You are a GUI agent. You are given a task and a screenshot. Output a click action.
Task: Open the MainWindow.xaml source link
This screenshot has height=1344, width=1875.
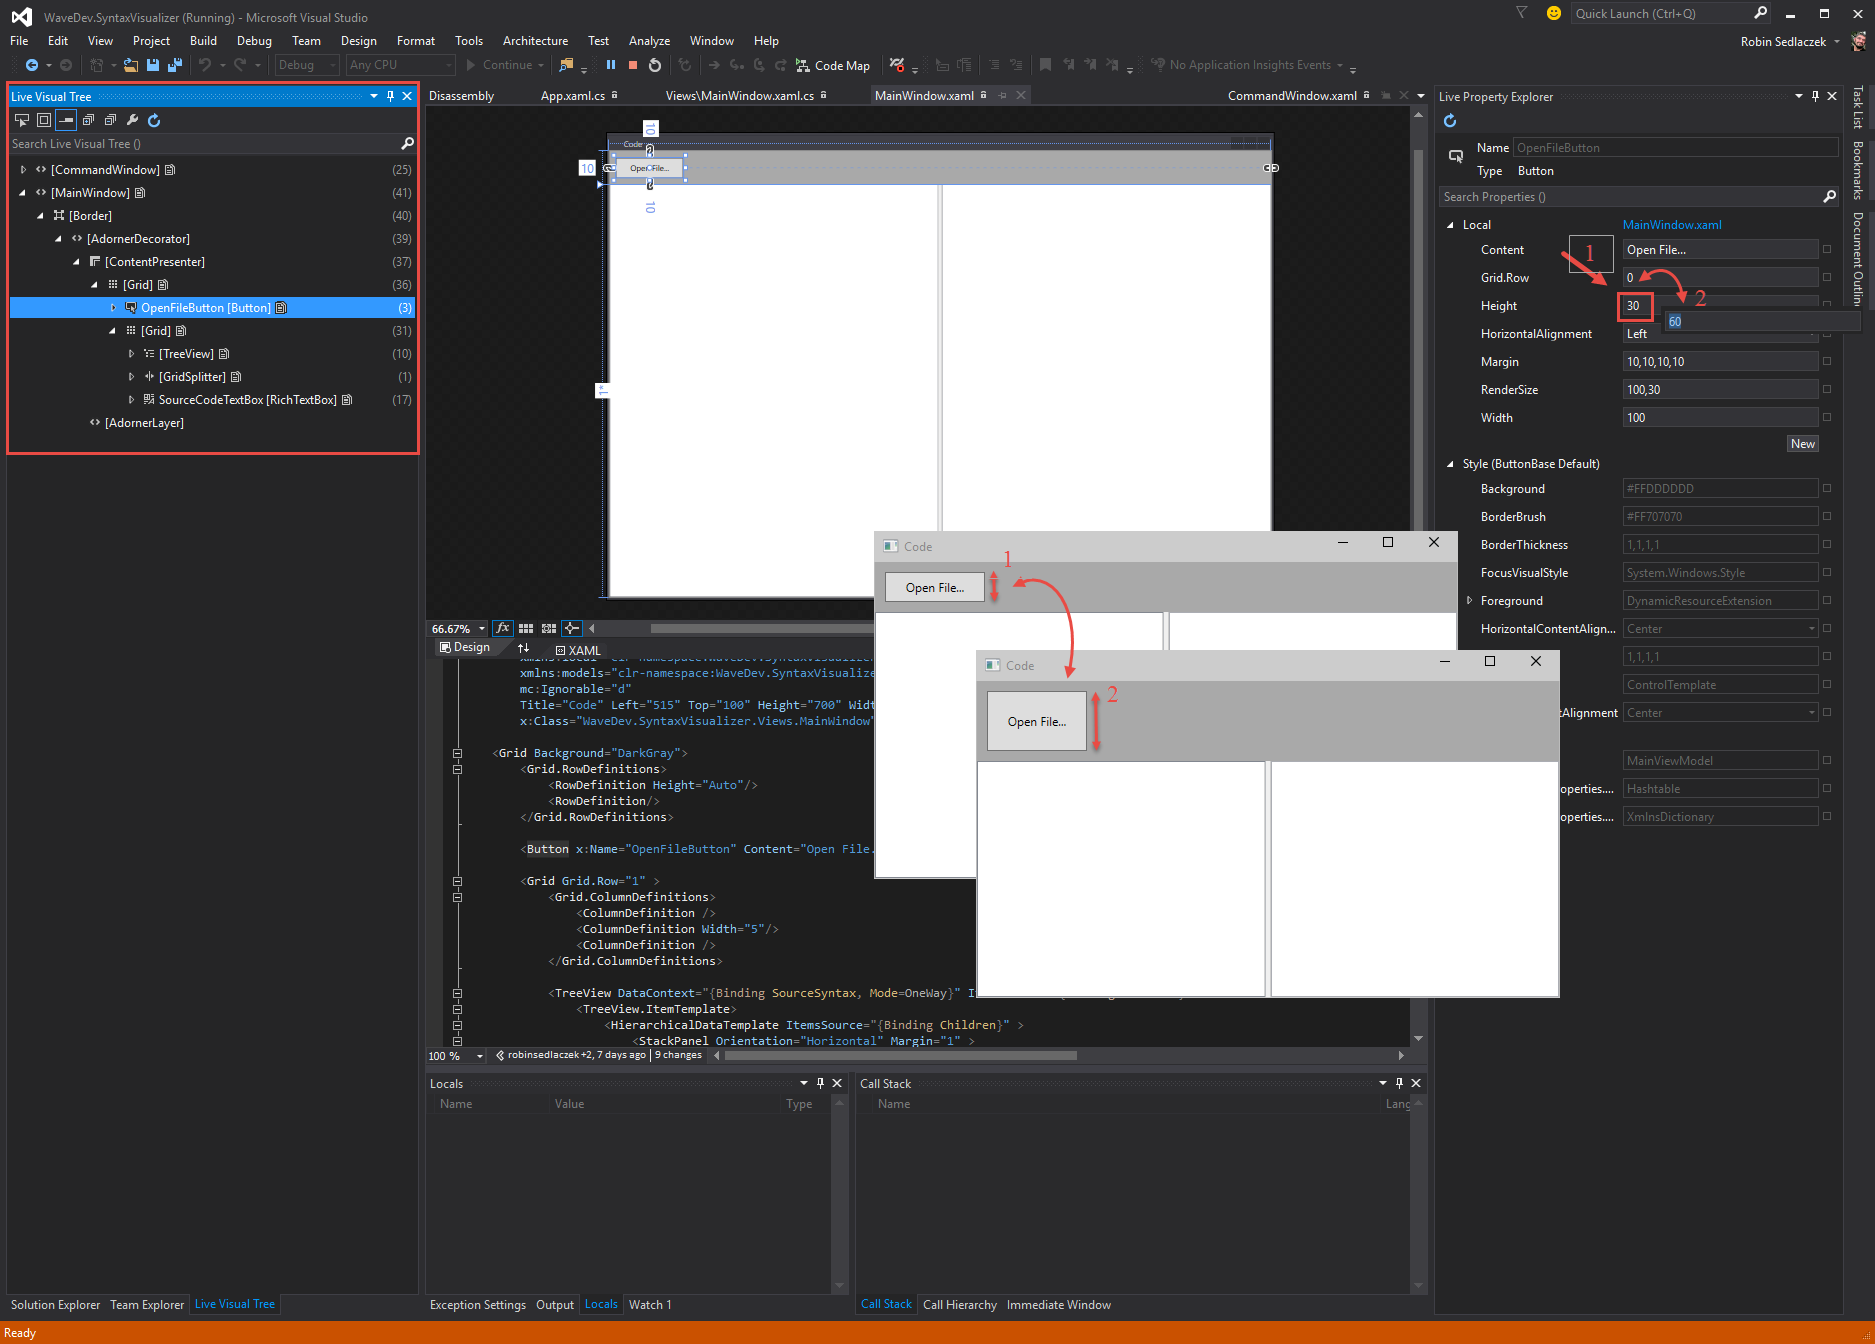click(x=1671, y=225)
